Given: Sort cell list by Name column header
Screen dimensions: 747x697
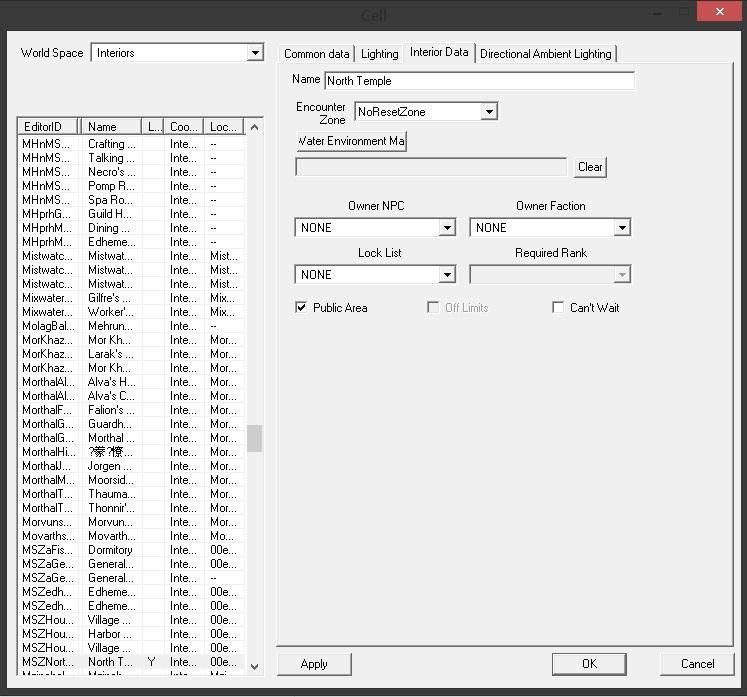Looking at the screenshot, I should pyautogui.click(x=110, y=127).
